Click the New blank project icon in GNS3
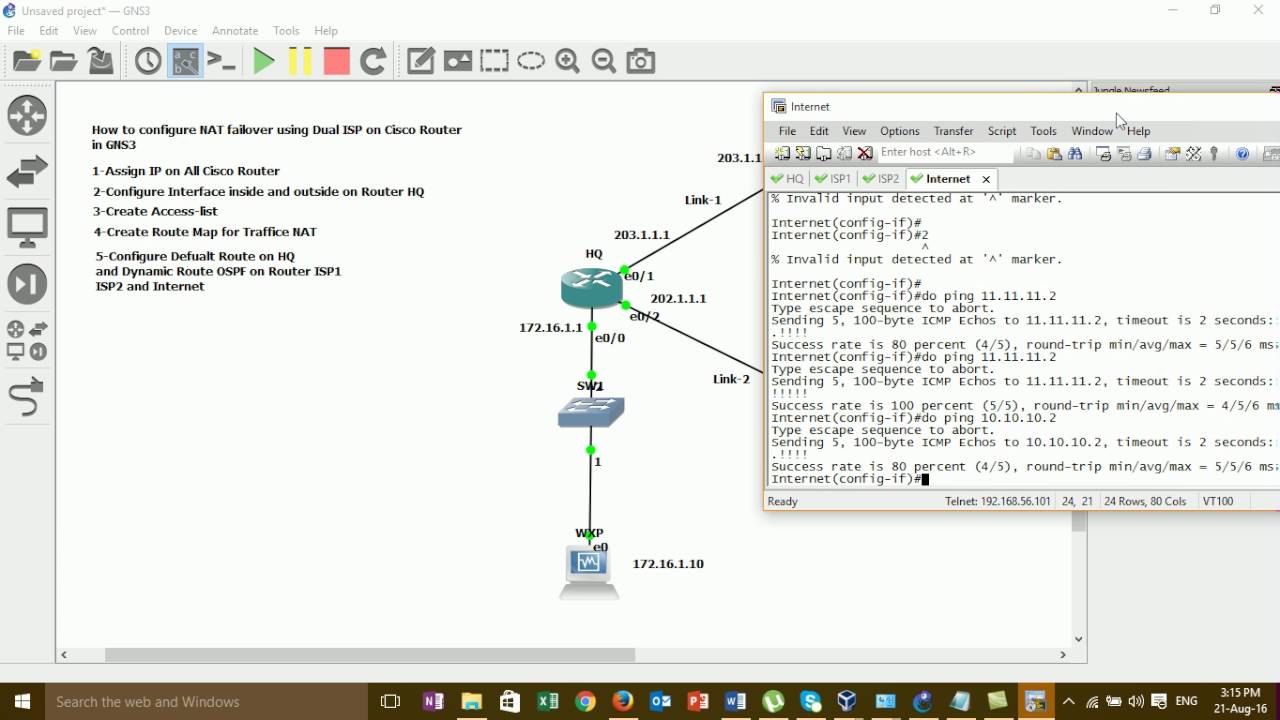 (x=27, y=61)
